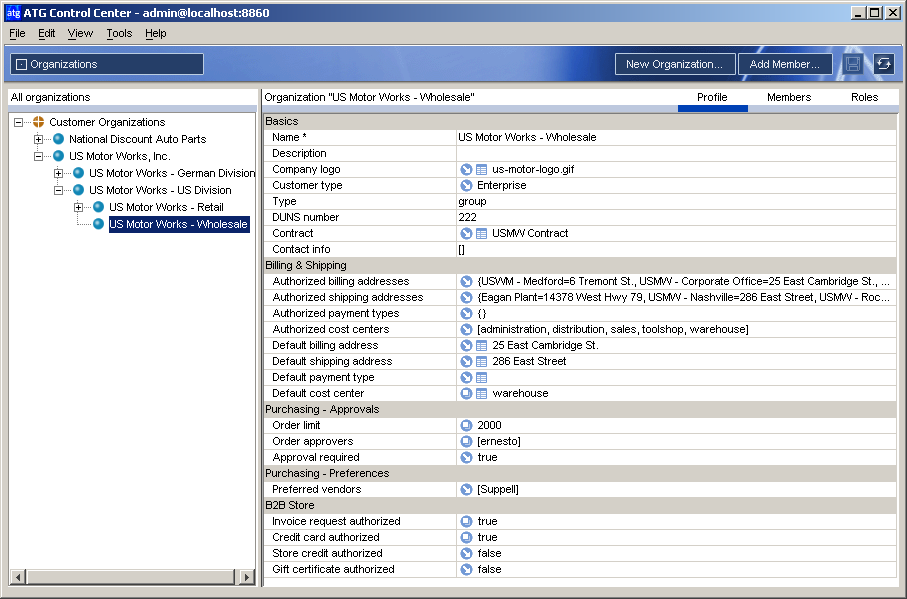
Task: Open the Tools menu
Action: tap(119, 34)
